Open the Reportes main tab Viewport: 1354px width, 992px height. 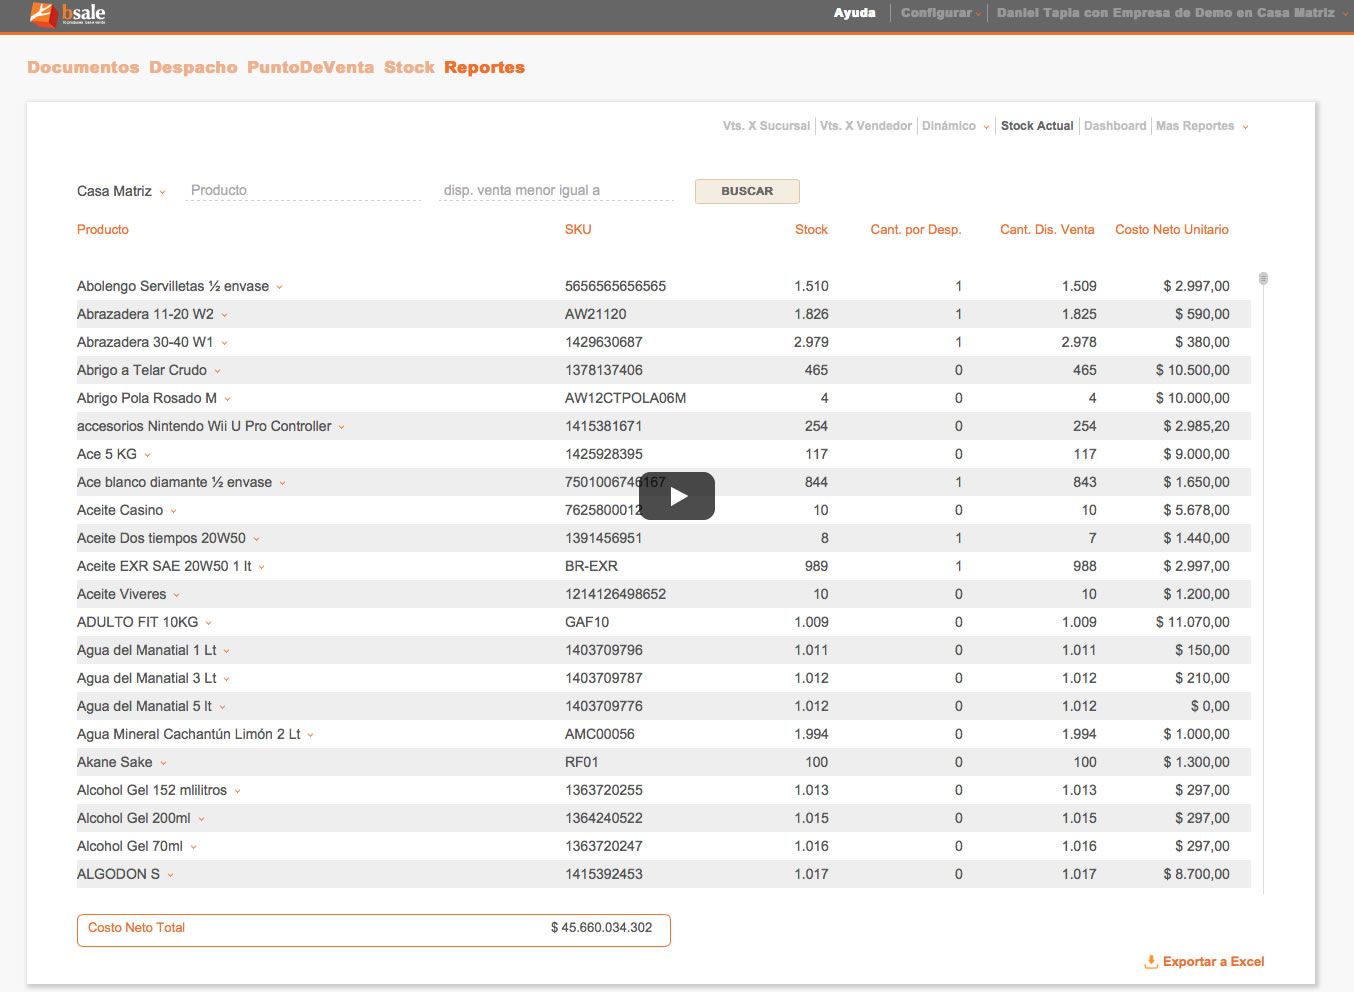[484, 67]
